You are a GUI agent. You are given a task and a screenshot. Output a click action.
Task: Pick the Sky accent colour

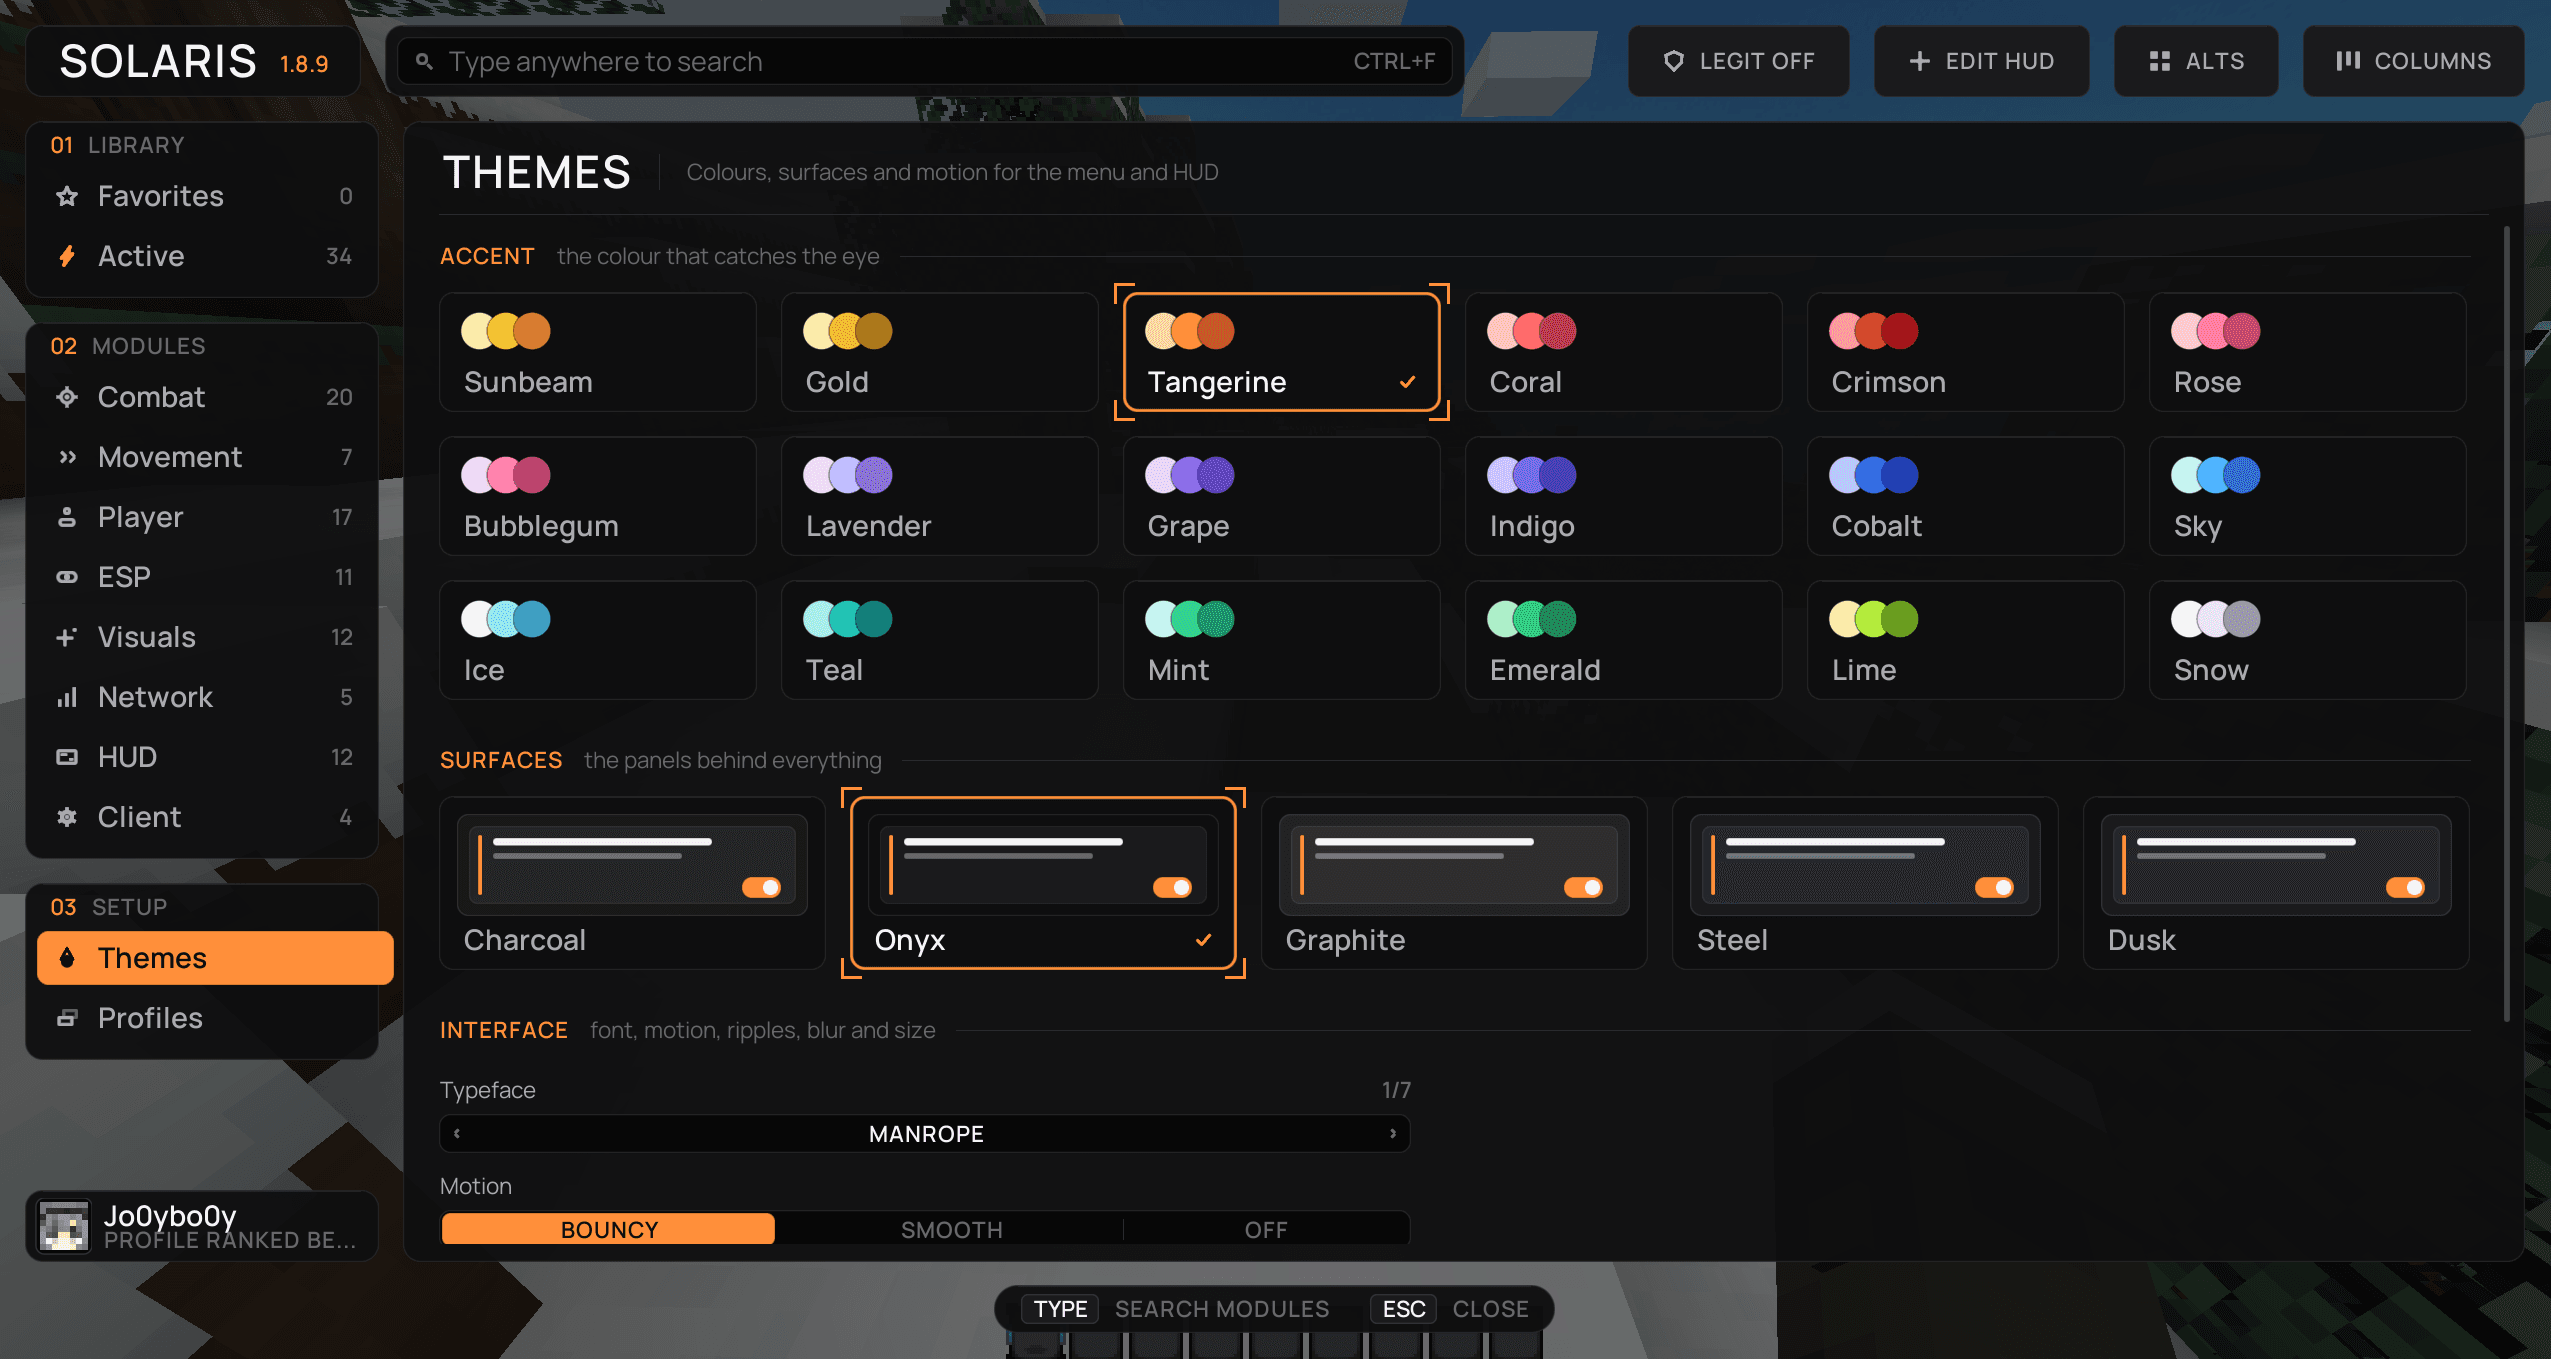[x=2307, y=496]
